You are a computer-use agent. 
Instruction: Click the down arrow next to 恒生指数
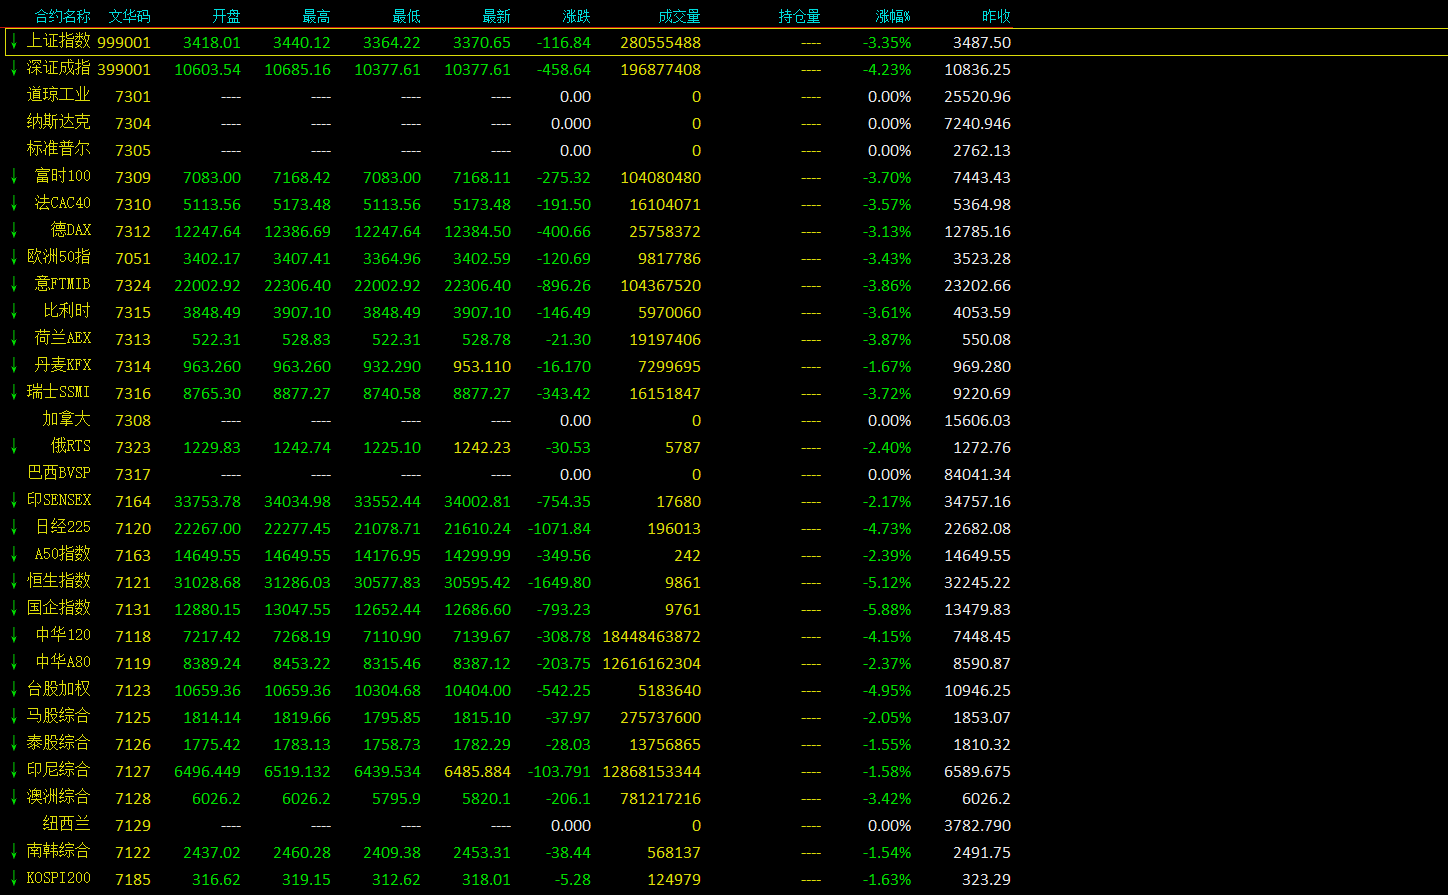[14, 581]
